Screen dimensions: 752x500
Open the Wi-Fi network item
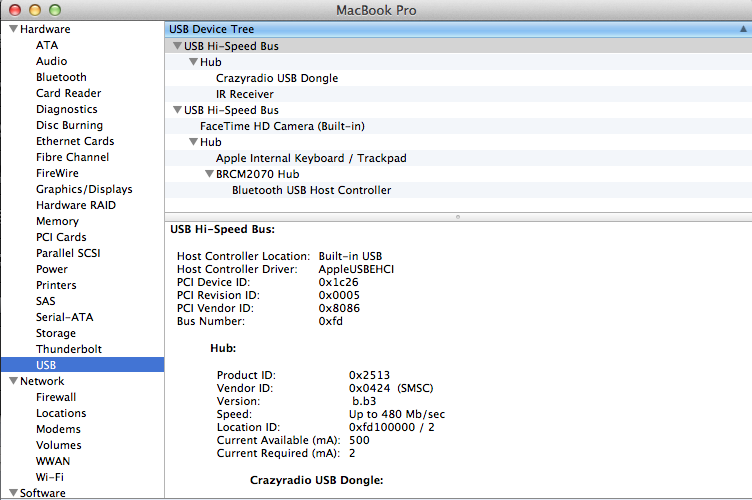tap(49, 477)
